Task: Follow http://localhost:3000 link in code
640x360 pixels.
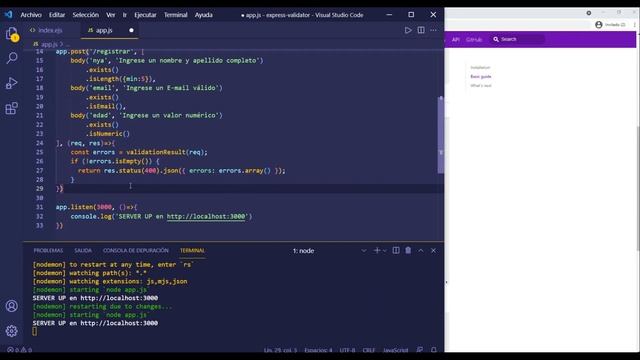Action: (206, 216)
